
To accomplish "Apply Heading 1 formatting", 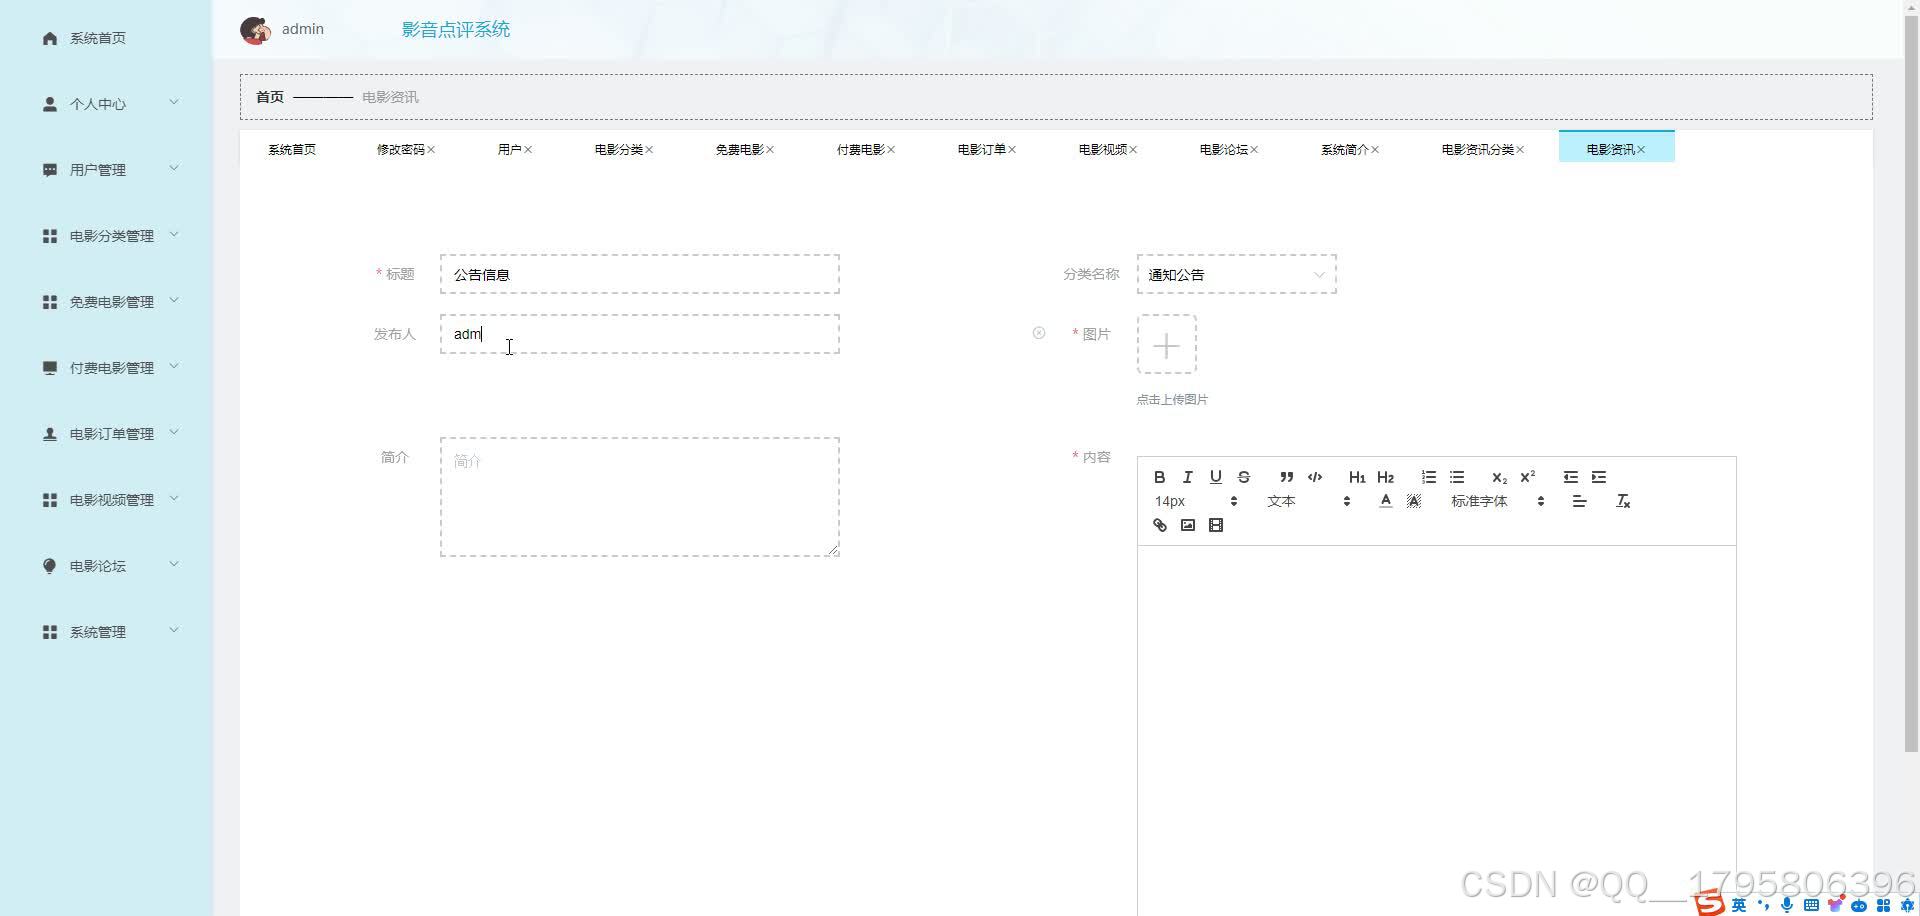I will (1356, 477).
